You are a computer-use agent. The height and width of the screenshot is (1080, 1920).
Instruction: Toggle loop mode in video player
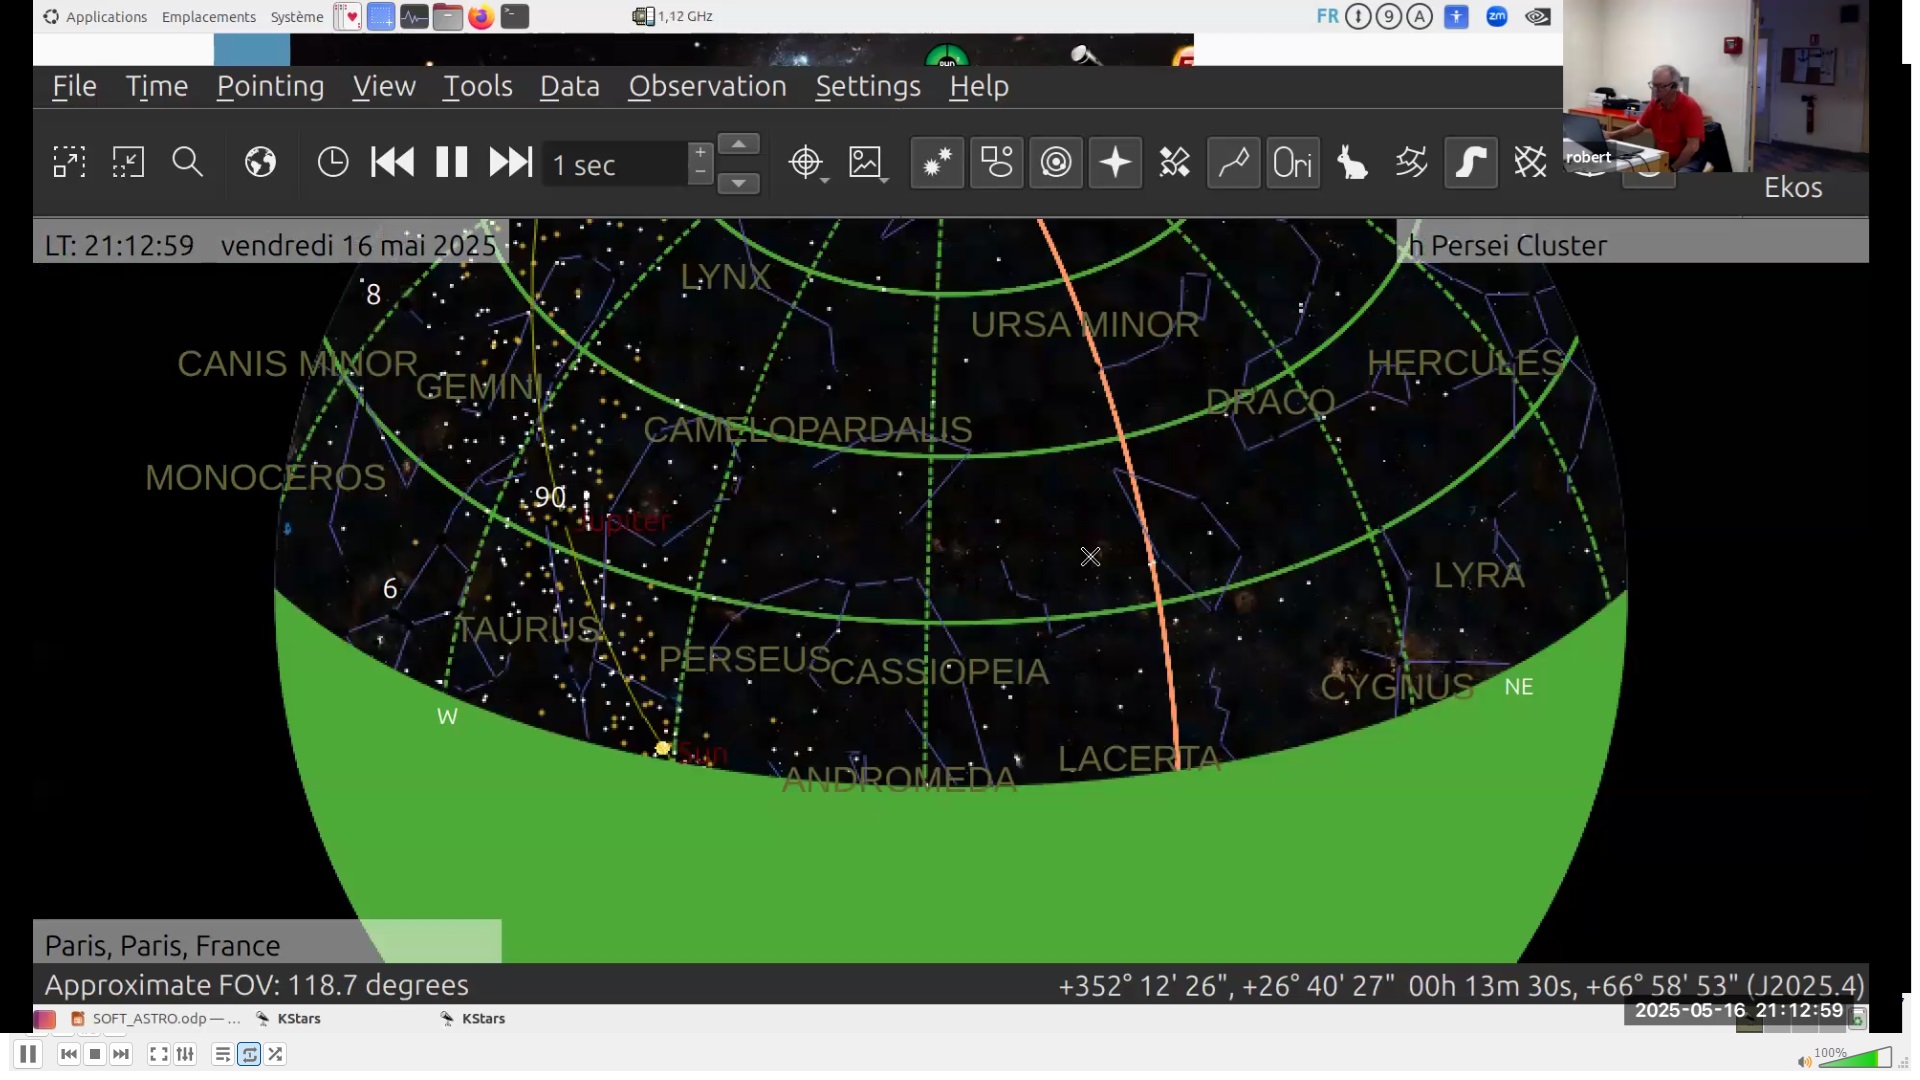tap(249, 1054)
